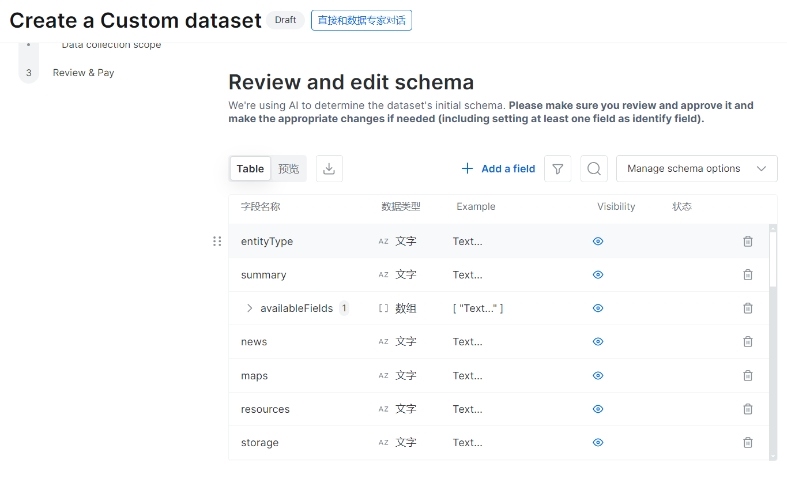Viewport: 787px width, 479px height.
Task: Expand the availableFields array row
Action: (x=249, y=308)
